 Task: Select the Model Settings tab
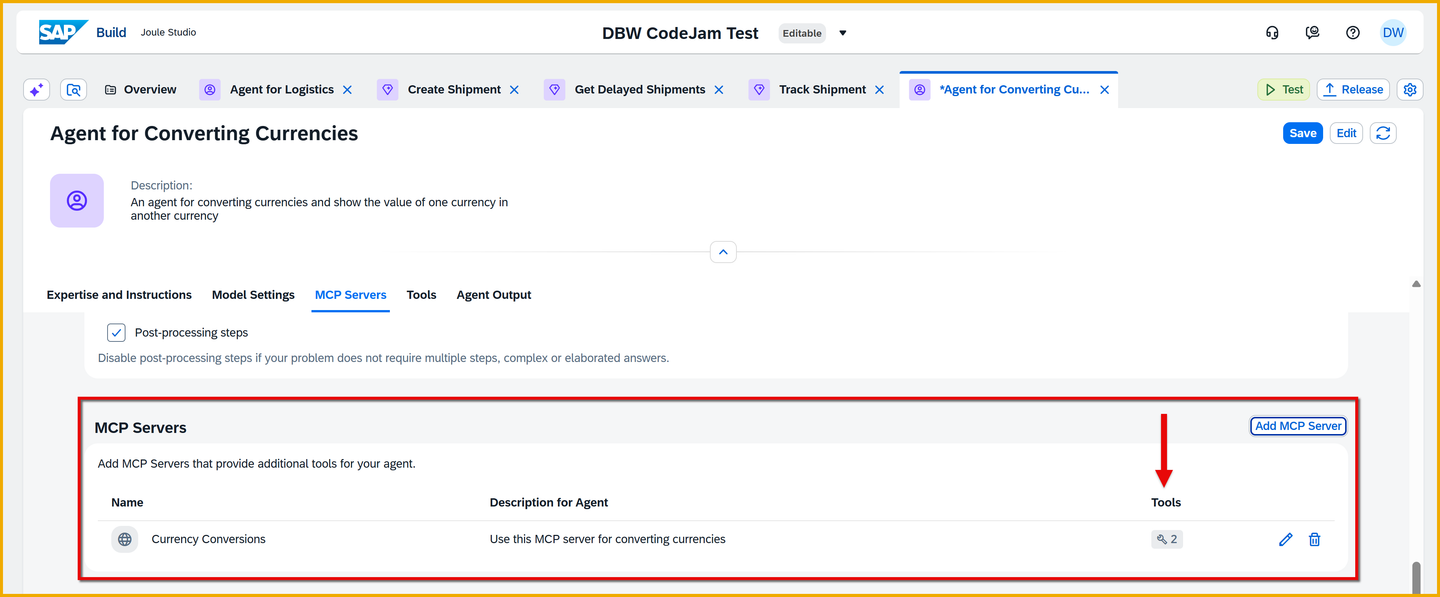coord(253,295)
